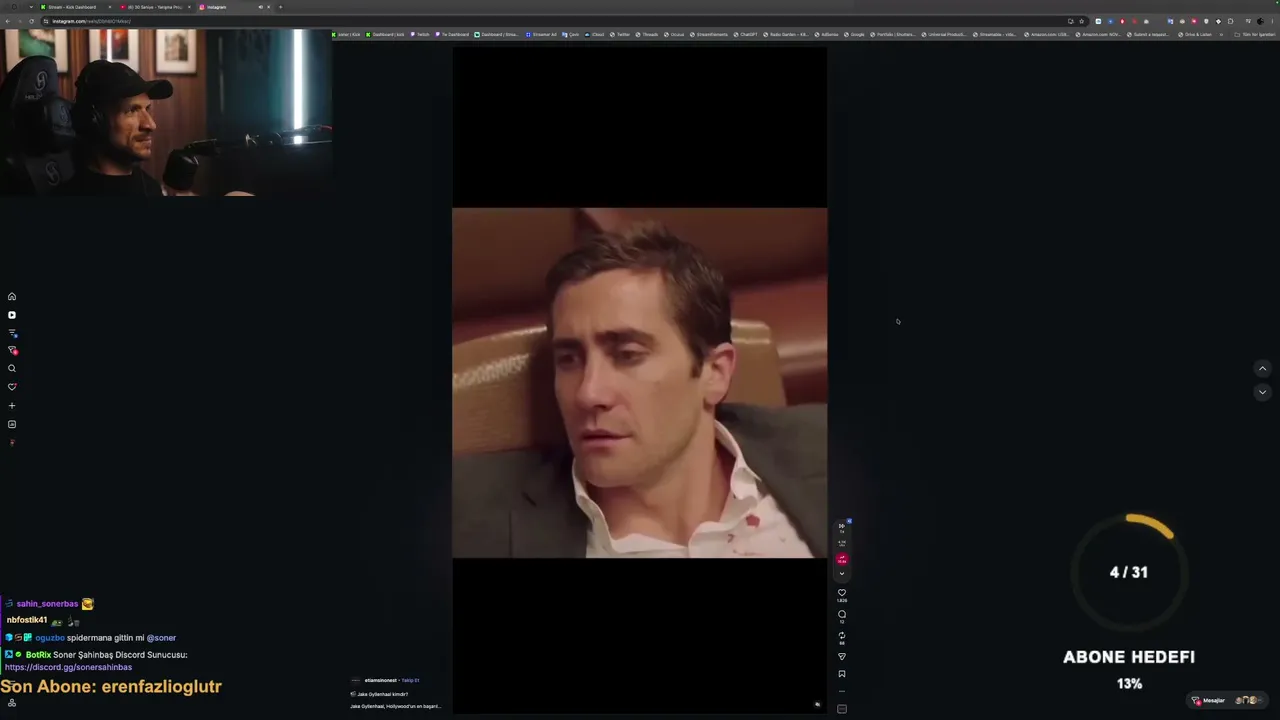Open the reel's audio thumbnail

[x=842, y=709]
